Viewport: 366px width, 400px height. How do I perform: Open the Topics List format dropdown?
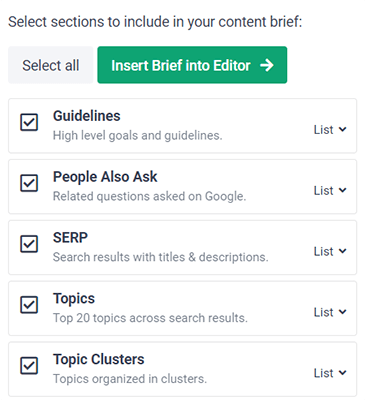click(330, 312)
